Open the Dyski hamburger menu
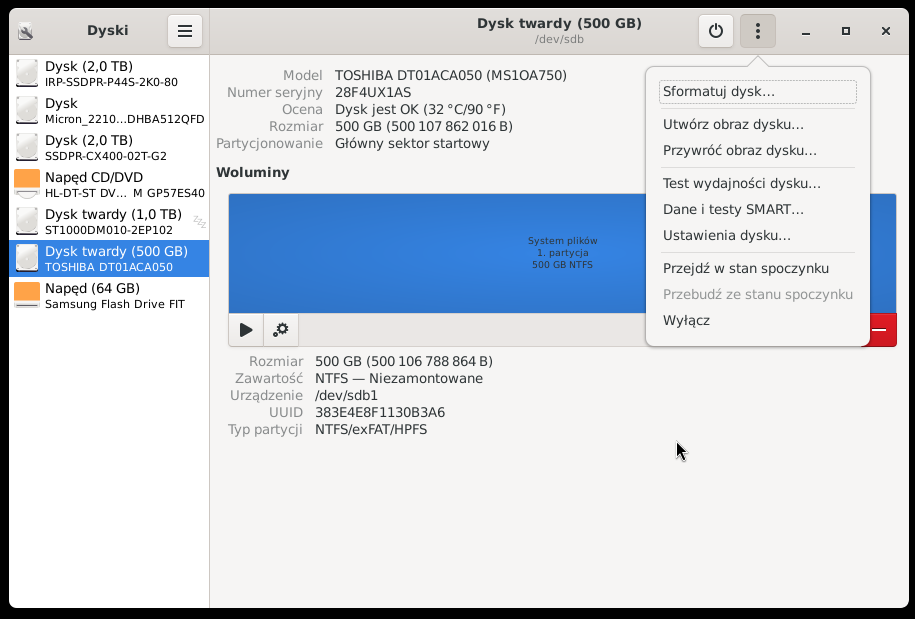This screenshot has height=619, width=915. [185, 31]
